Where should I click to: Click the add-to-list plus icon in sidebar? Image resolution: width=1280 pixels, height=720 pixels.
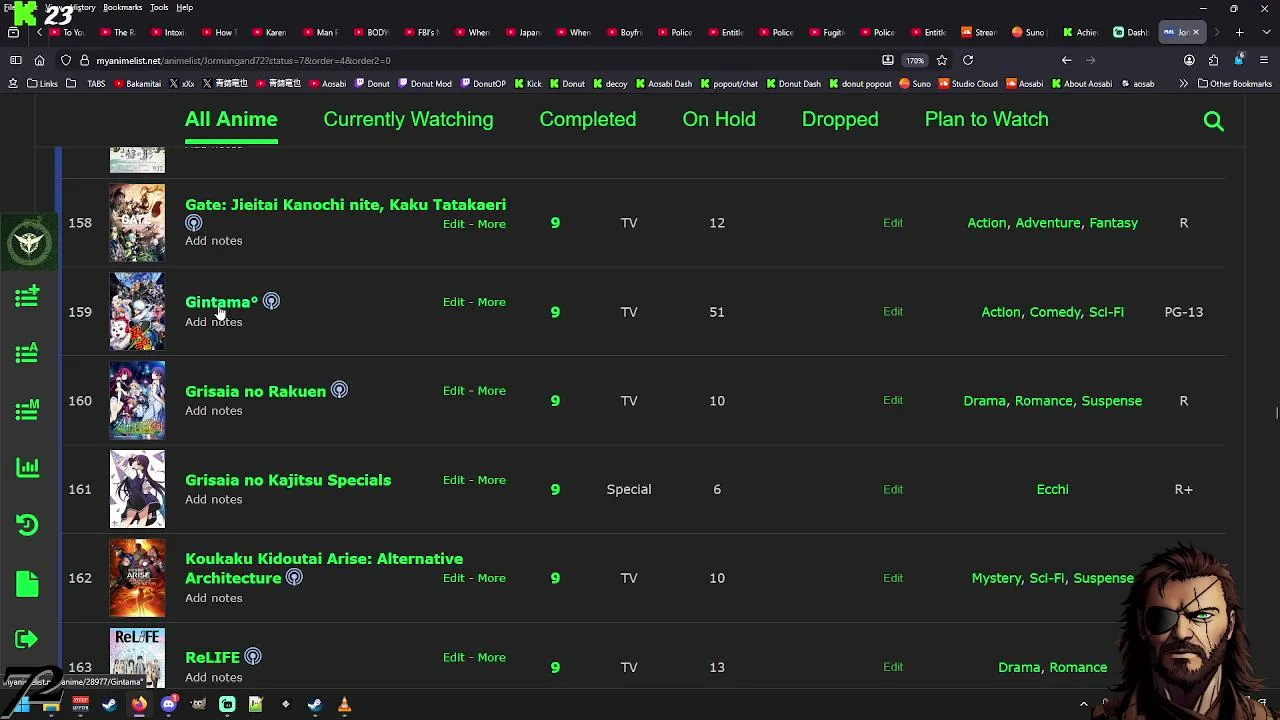(x=27, y=296)
